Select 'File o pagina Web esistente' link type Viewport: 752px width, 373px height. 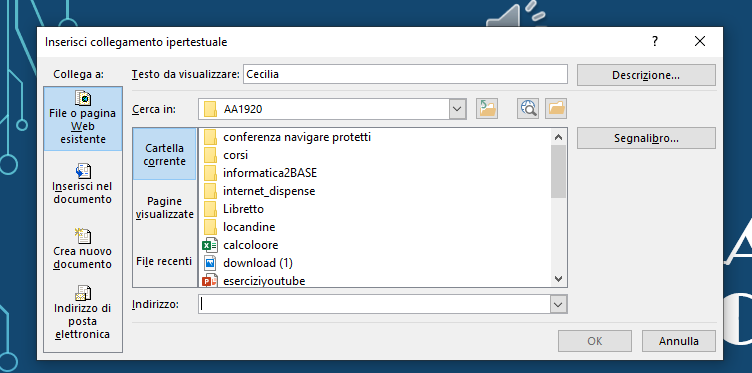pos(83,118)
